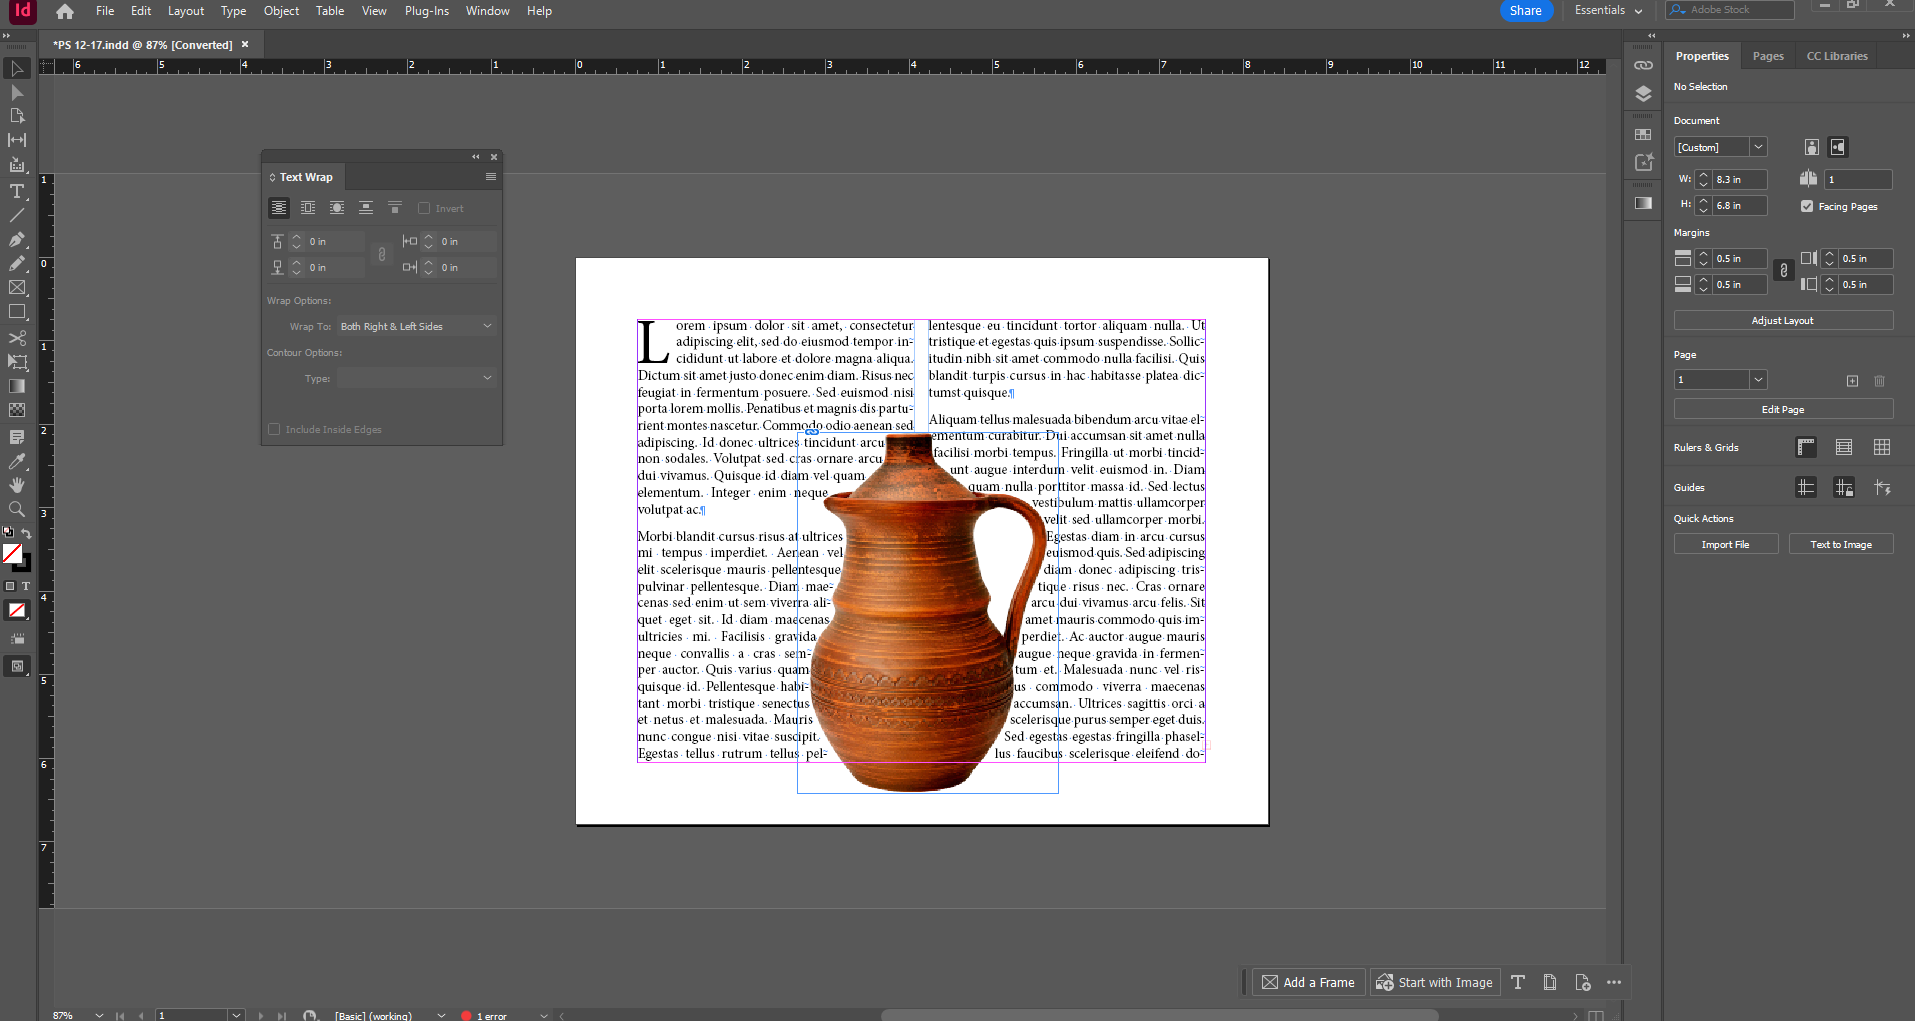Select the Selection tool arrow

tap(17, 69)
